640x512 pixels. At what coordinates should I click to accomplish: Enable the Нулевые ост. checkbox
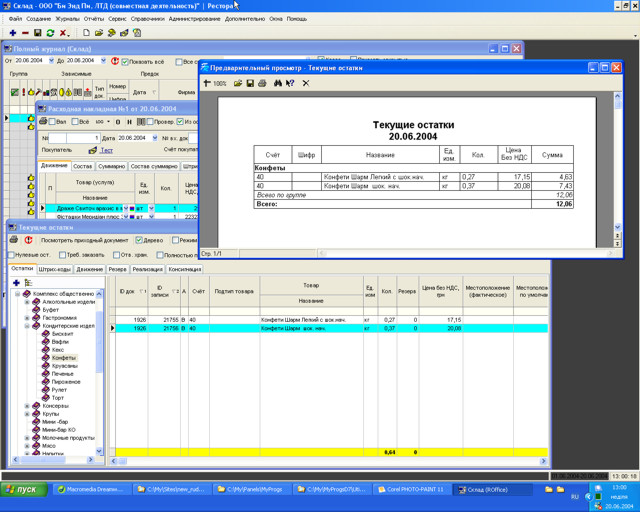pyautogui.click(x=11, y=254)
